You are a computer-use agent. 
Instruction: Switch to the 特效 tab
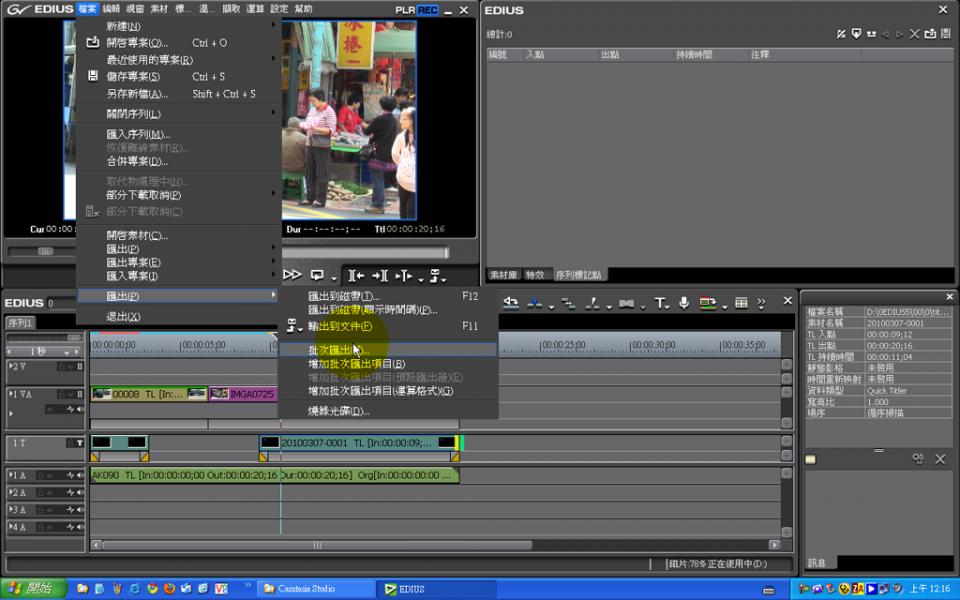pyautogui.click(x=535, y=275)
